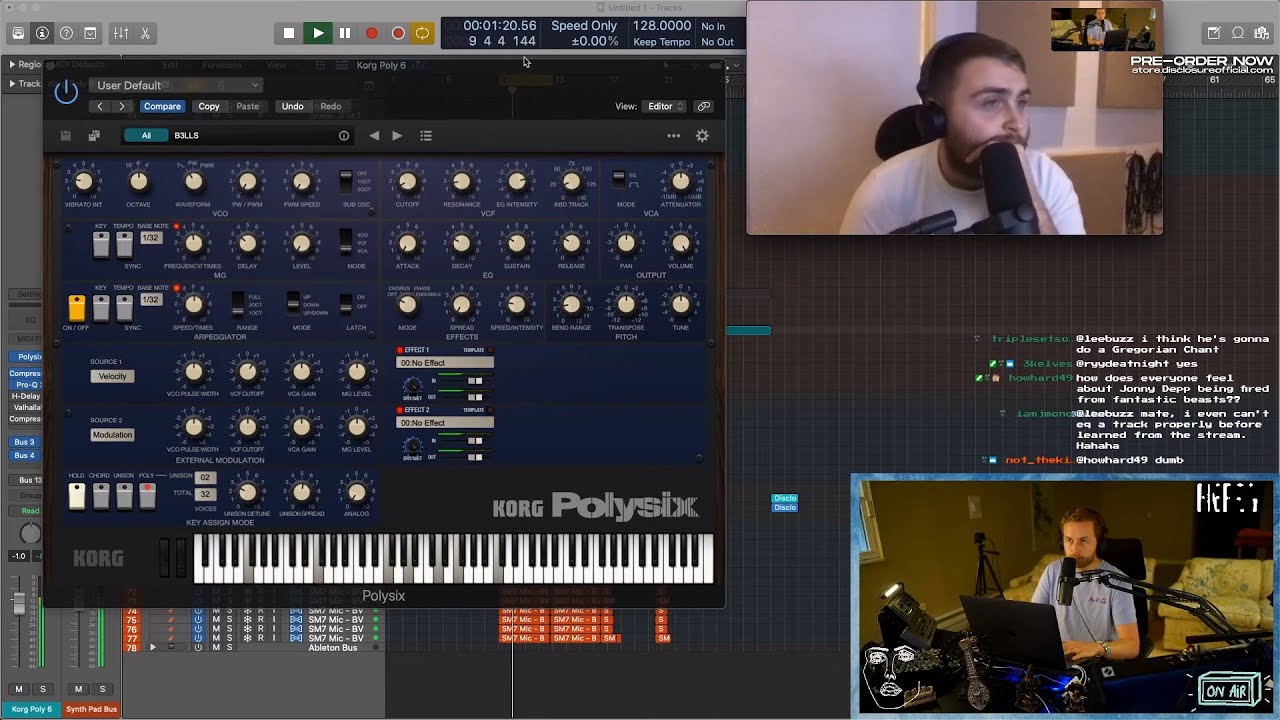Click the tempo display 128.0000
The height and width of the screenshot is (720, 1280).
click(662, 26)
